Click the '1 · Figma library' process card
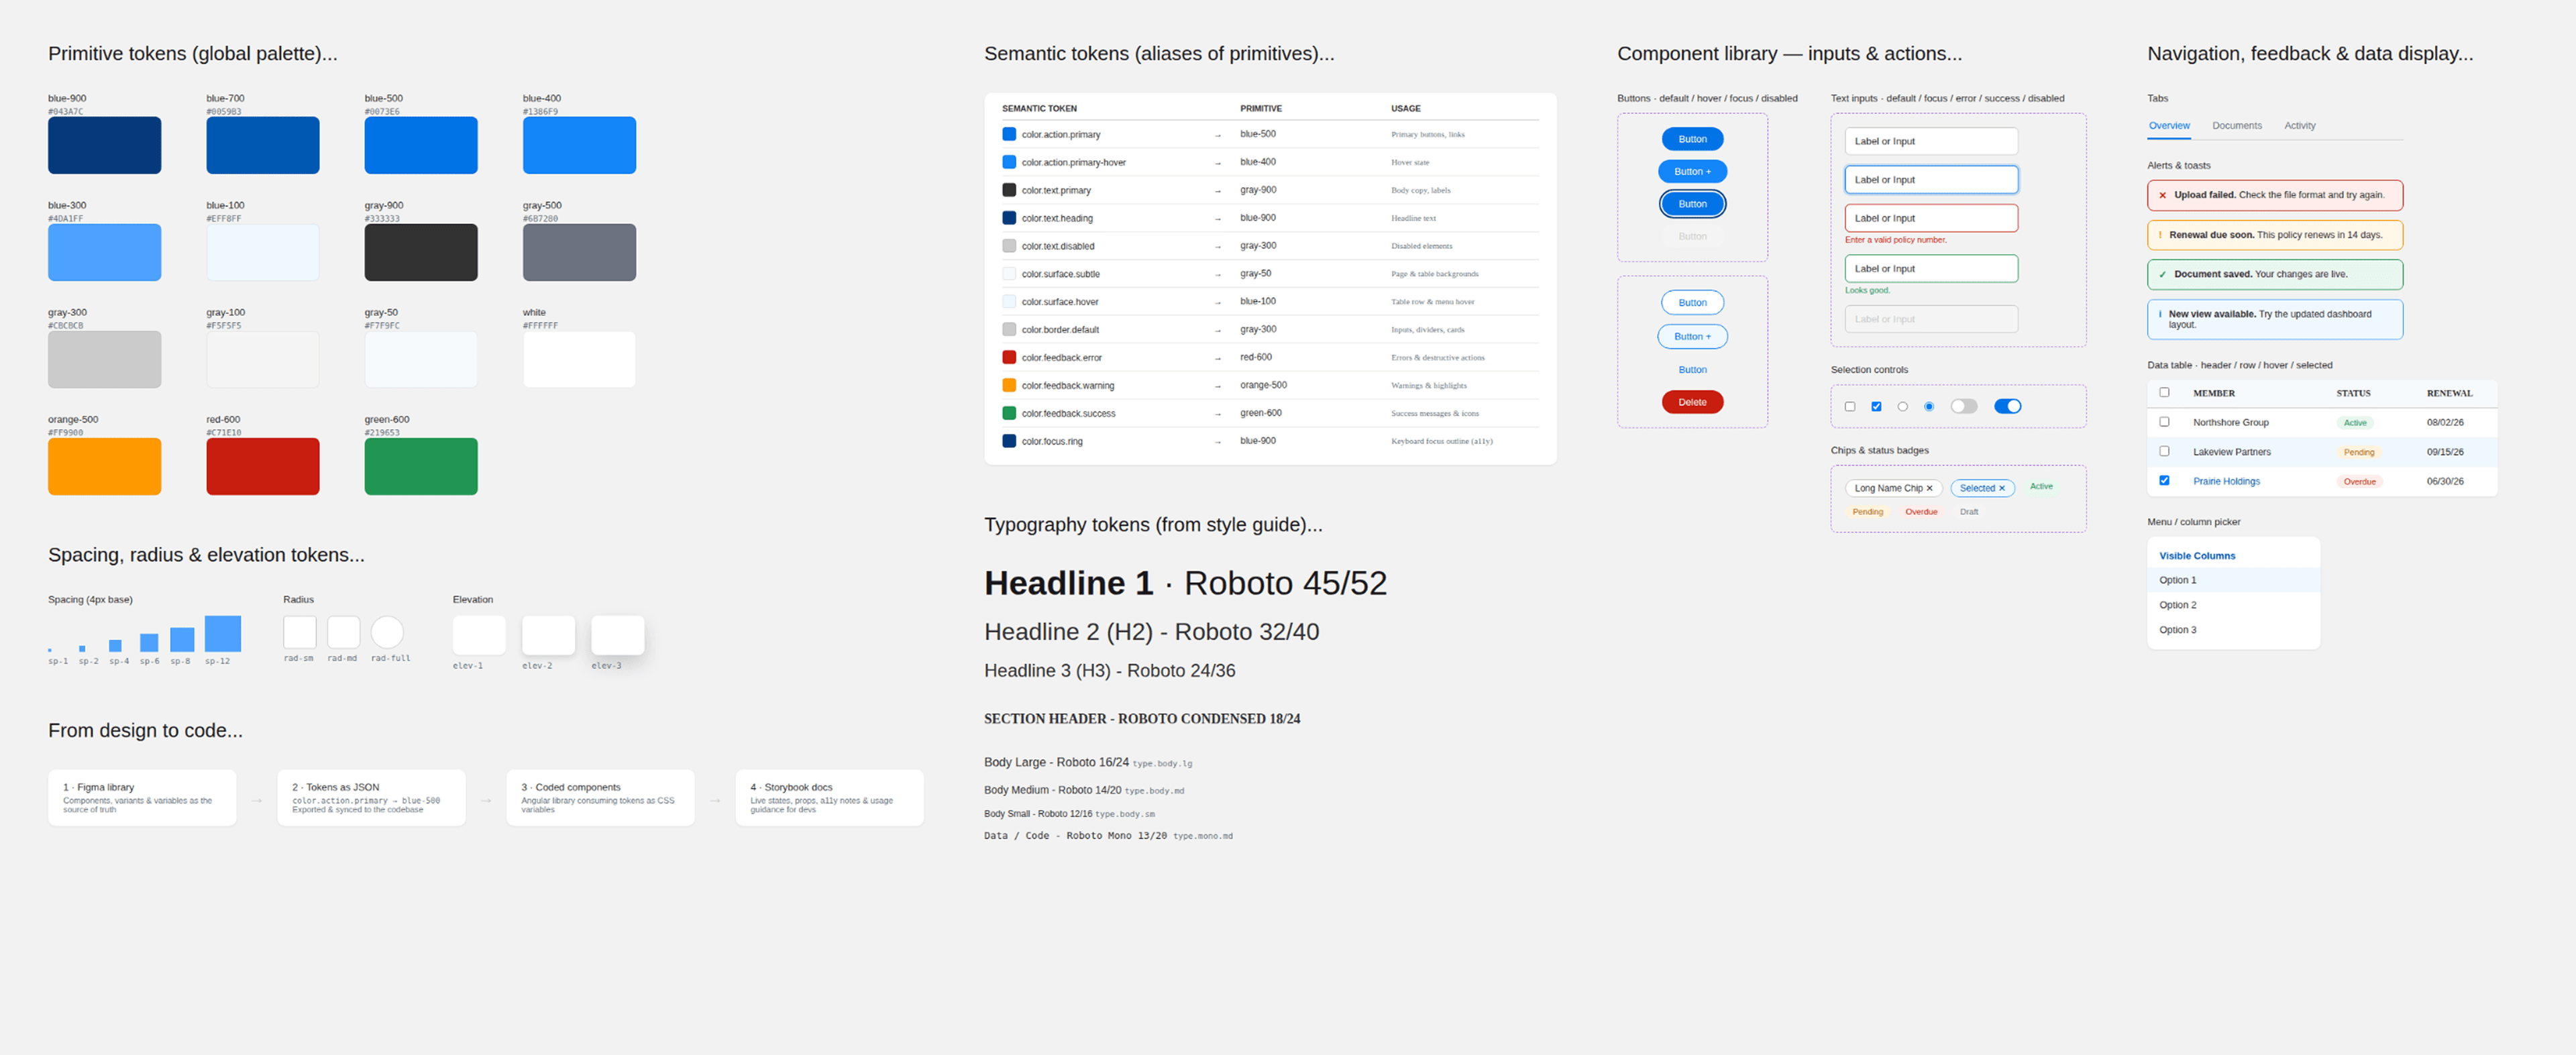The image size is (2576, 1055). click(x=142, y=797)
